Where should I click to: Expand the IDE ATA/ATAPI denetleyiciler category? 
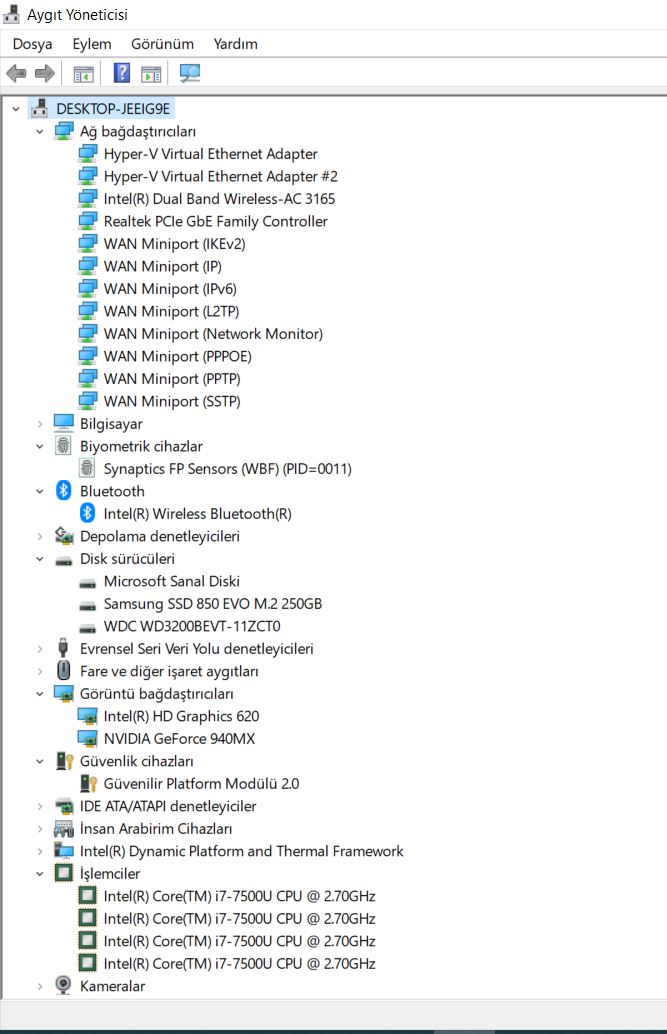[x=40, y=806]
